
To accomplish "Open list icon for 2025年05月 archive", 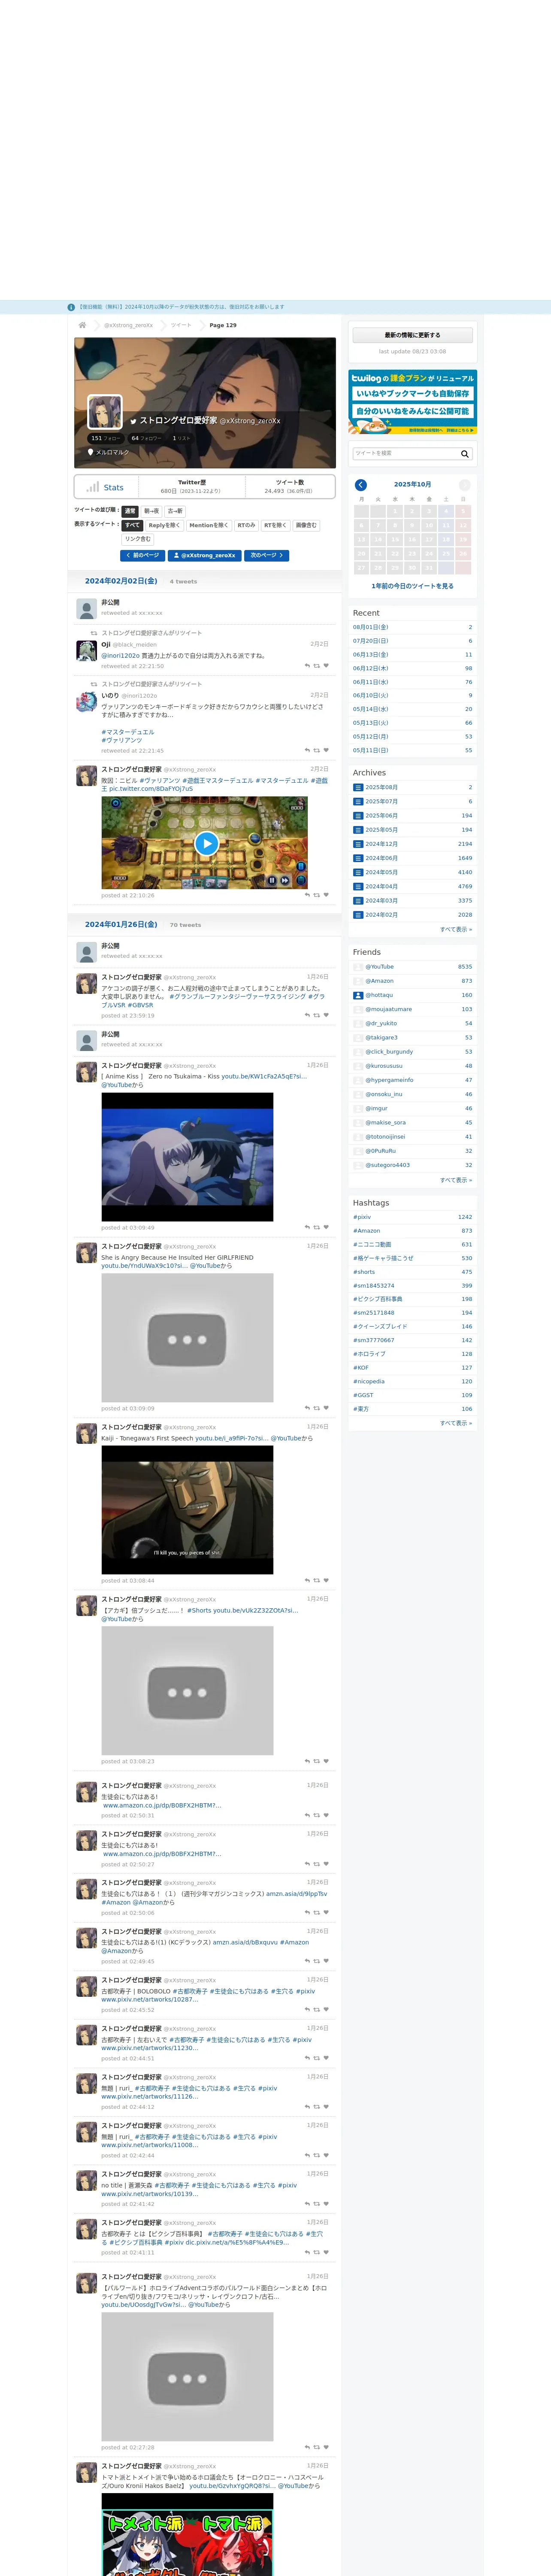I will click(x=358, y=829).
